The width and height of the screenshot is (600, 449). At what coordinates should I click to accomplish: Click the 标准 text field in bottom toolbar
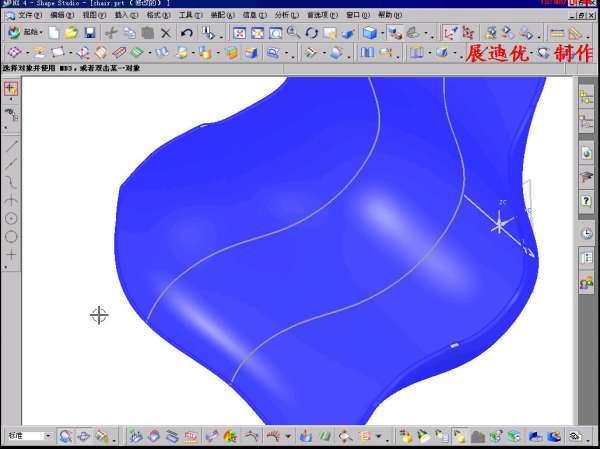pos(25,436)
